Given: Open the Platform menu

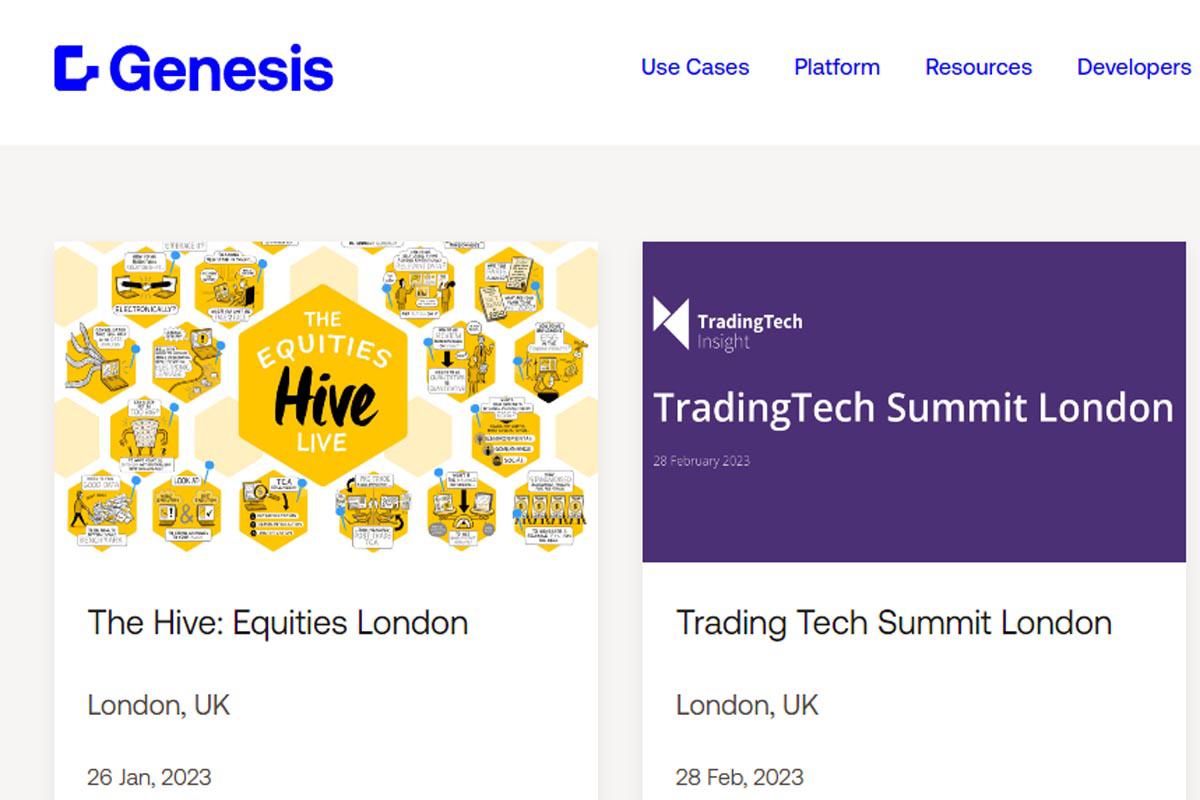Looking at the screenshot, I should point(837,67).
